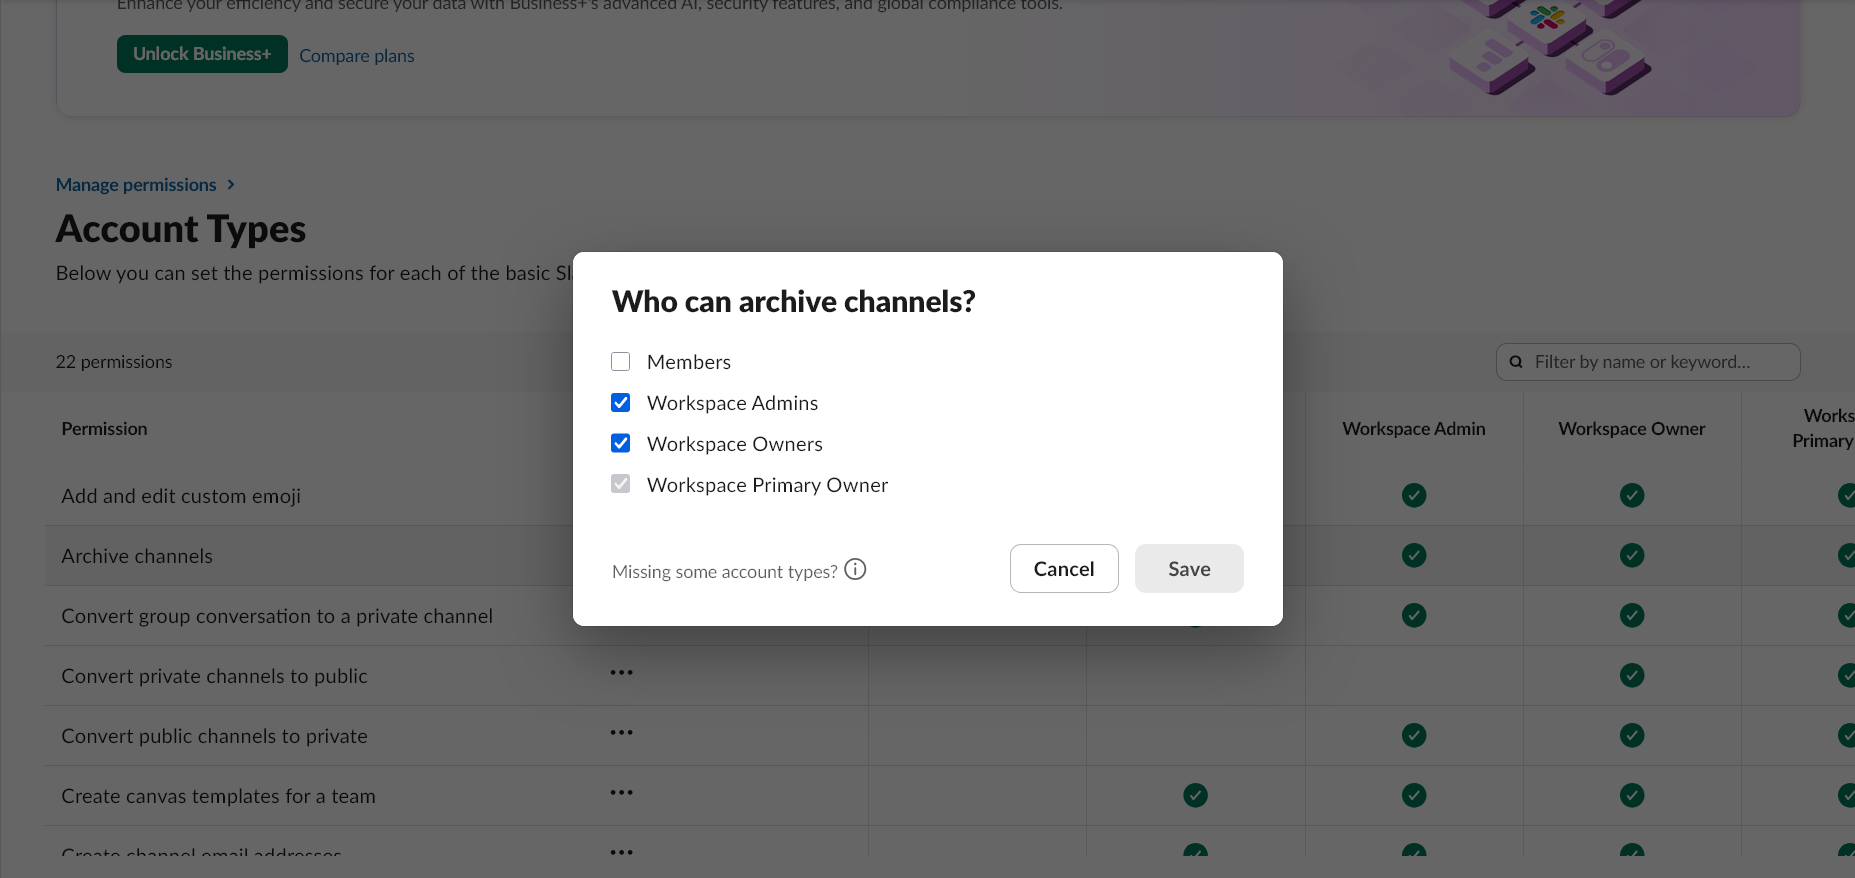Click Workspace Owner checkmark for Convert private channels

click(x=1632, y=675)
